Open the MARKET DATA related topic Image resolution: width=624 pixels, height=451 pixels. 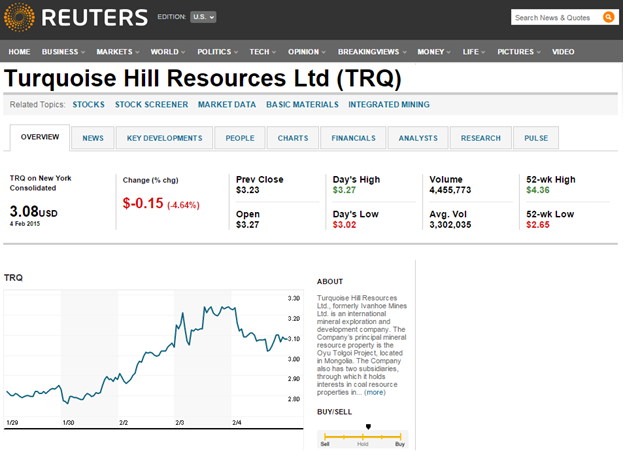click(227, 104)
